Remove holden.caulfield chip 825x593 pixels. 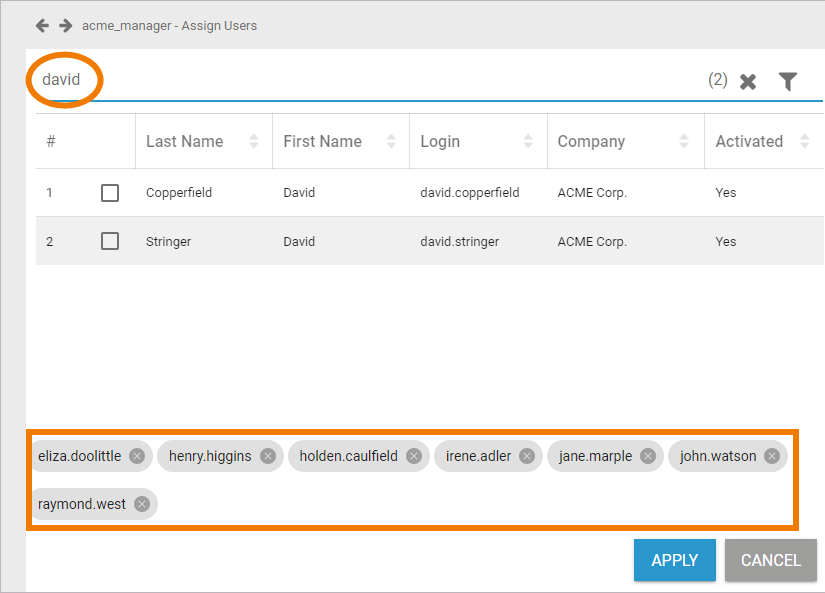pyautogui.click(x=414, y=456)
